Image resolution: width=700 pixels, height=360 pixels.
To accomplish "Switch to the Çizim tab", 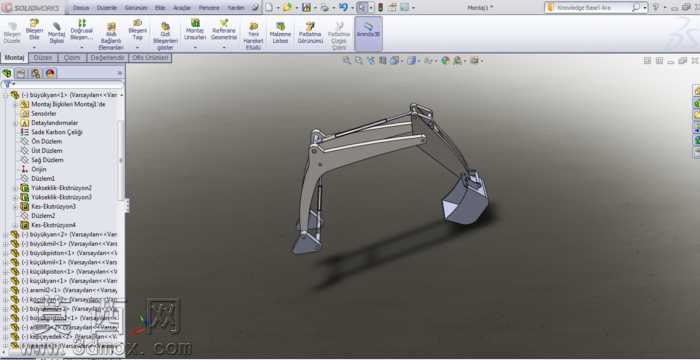I will pyautogui.click(x=72, y=58).
